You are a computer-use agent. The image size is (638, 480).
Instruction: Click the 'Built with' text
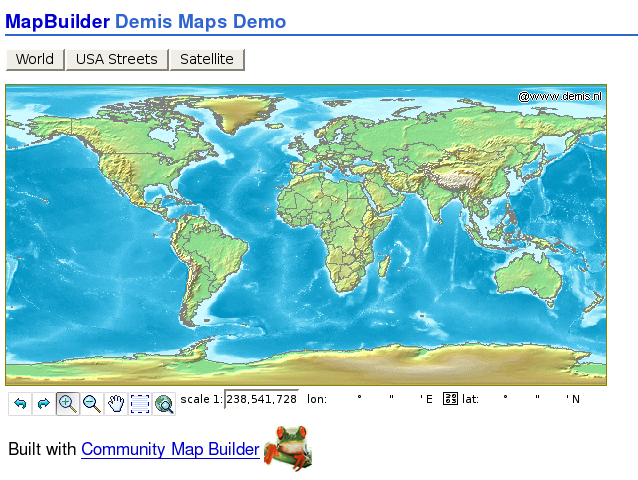click(42, 449)
